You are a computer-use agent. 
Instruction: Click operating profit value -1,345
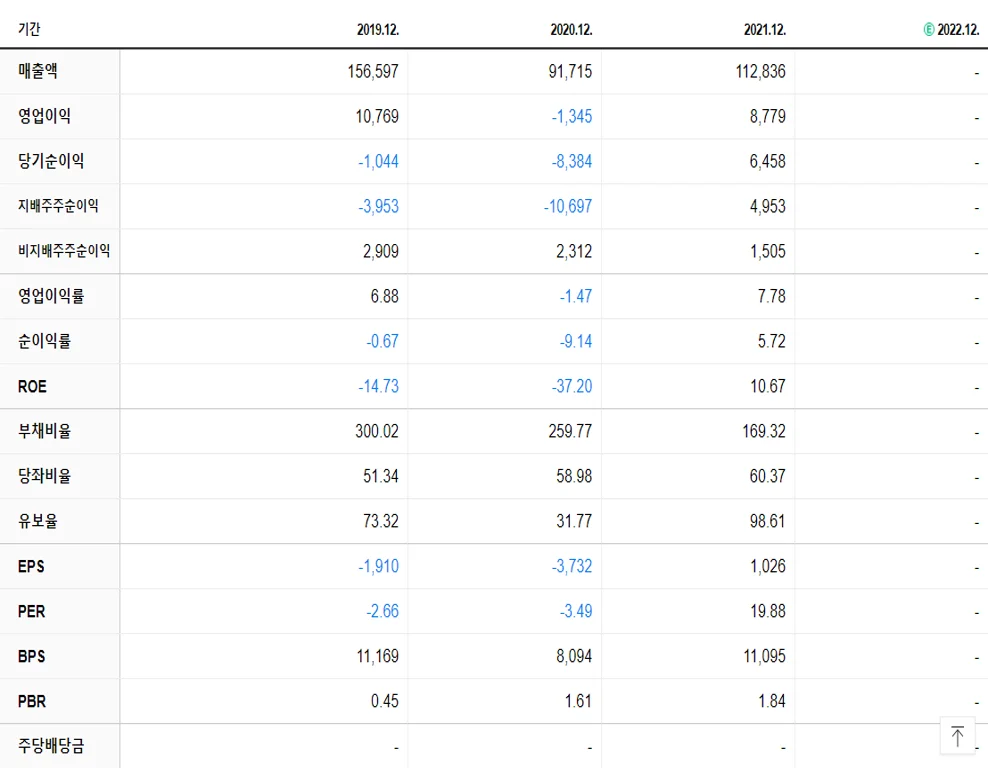tap(572, 117)
